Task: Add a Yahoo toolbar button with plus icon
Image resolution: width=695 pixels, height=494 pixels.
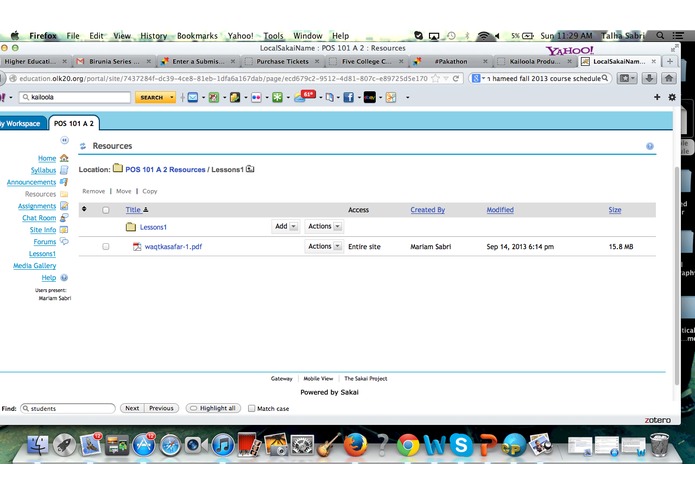Action: pyautogui.click(x=657, y=97)
